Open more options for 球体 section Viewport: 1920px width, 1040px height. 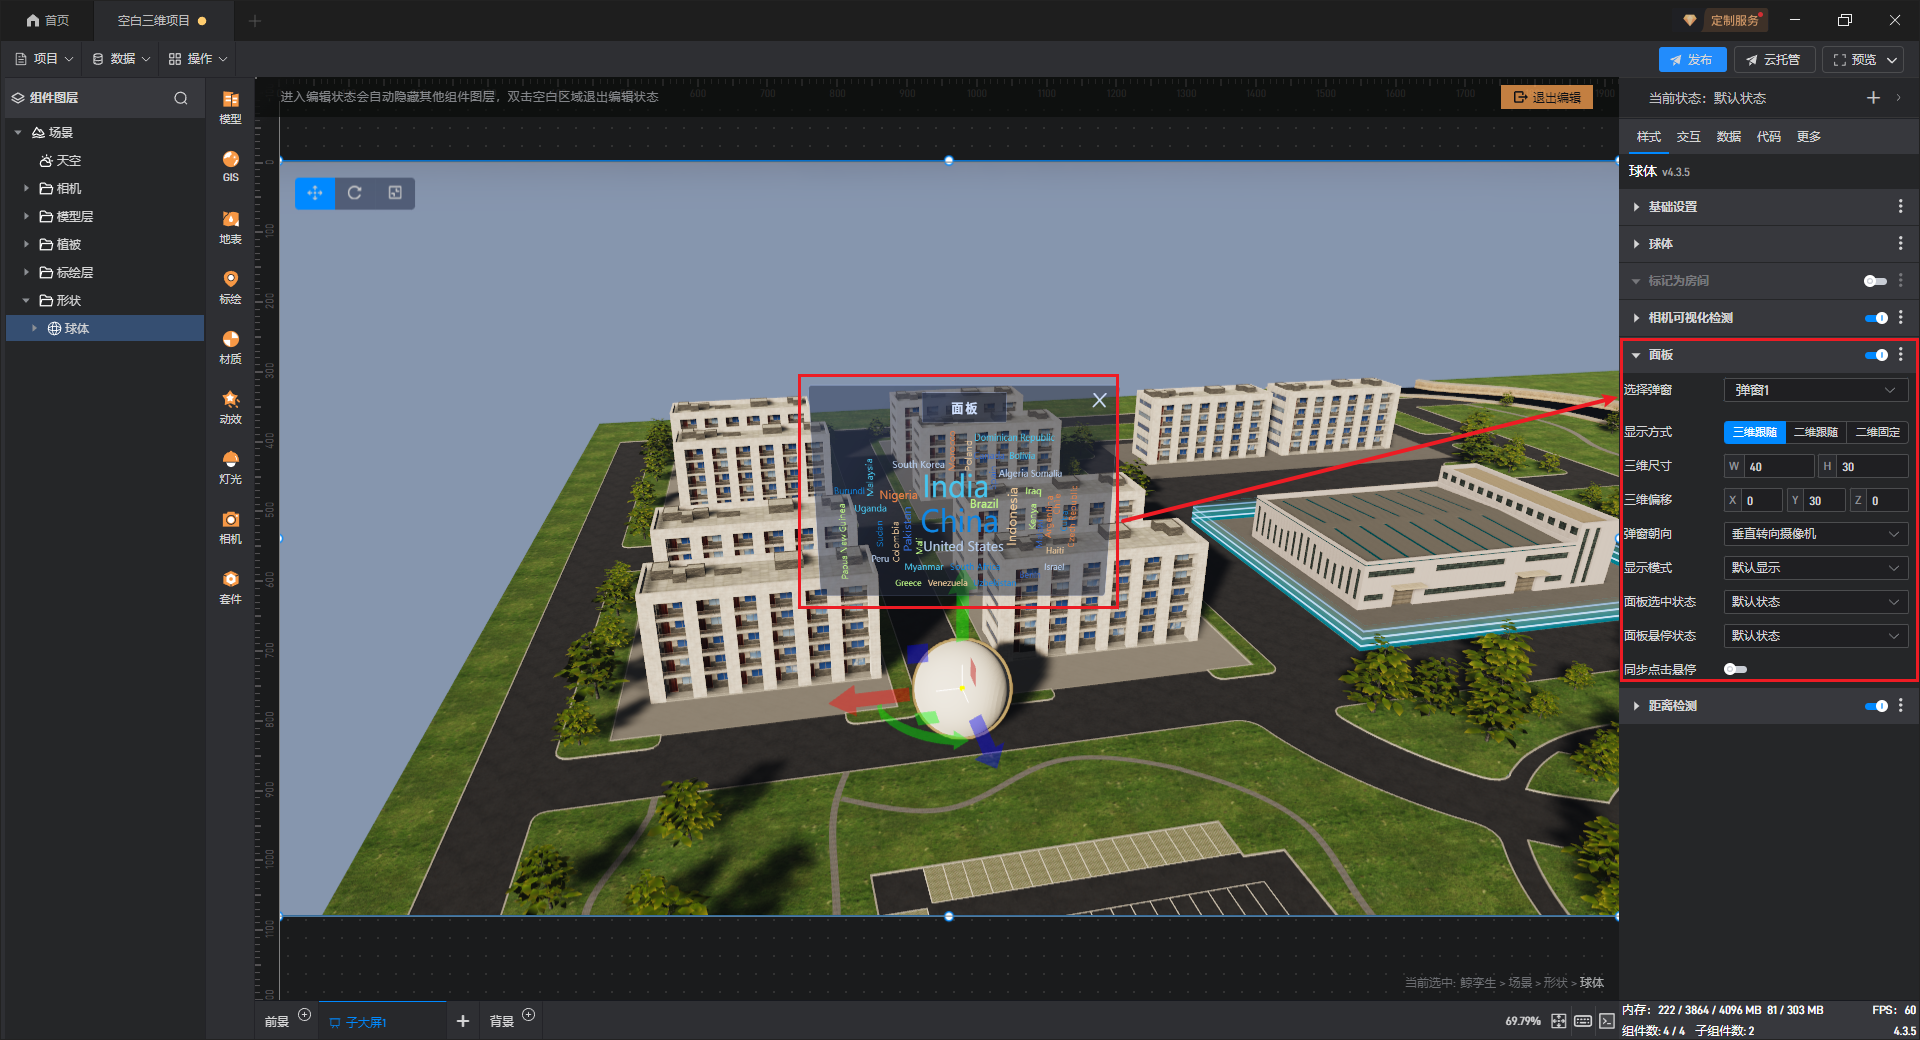[1901, 243]
